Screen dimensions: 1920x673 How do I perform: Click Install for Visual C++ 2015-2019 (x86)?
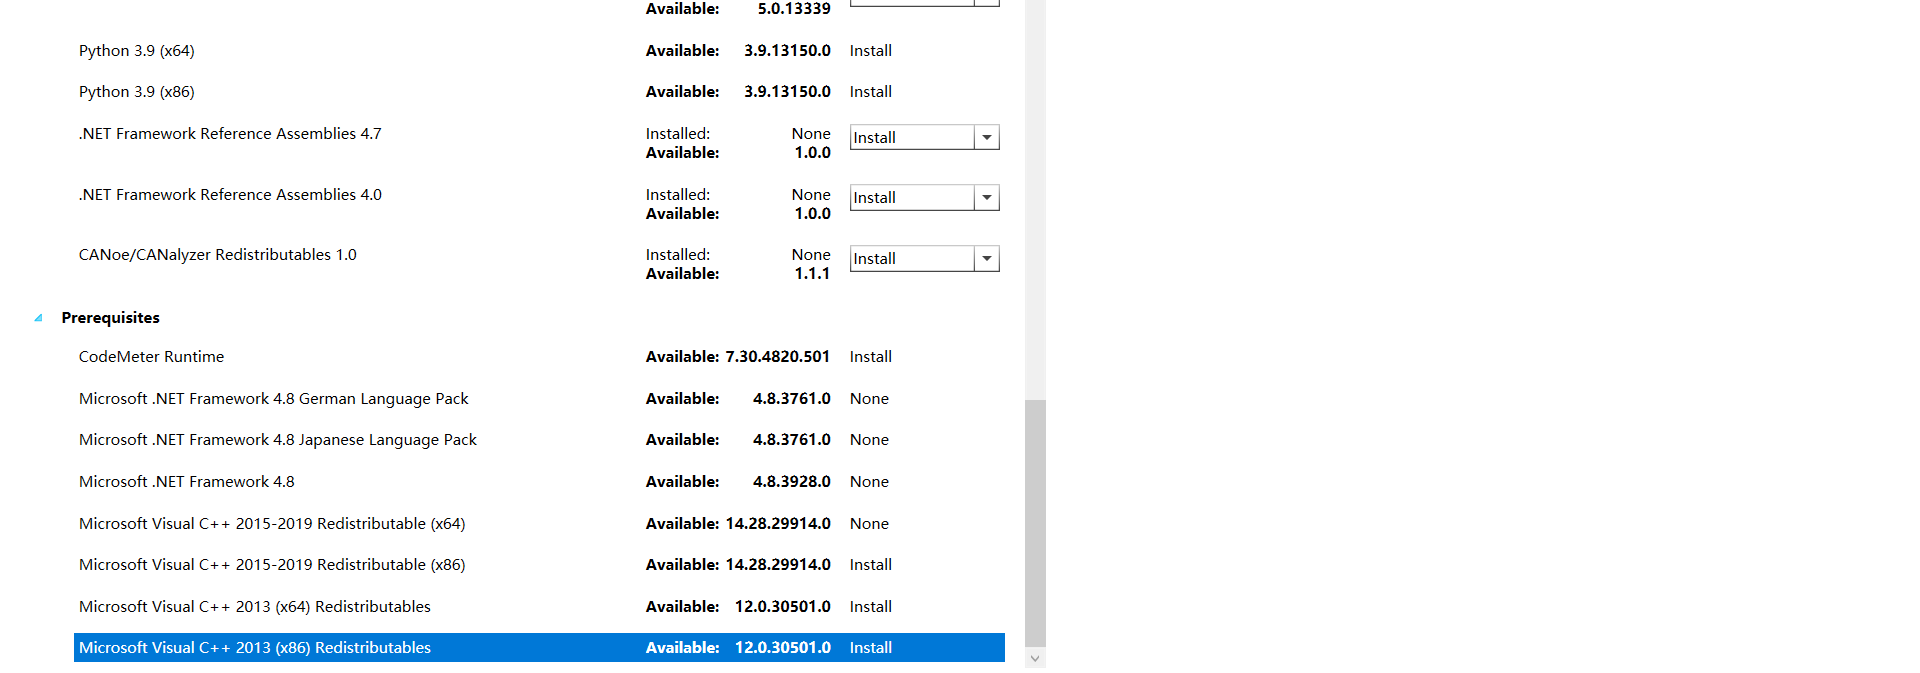coord(871,565)
